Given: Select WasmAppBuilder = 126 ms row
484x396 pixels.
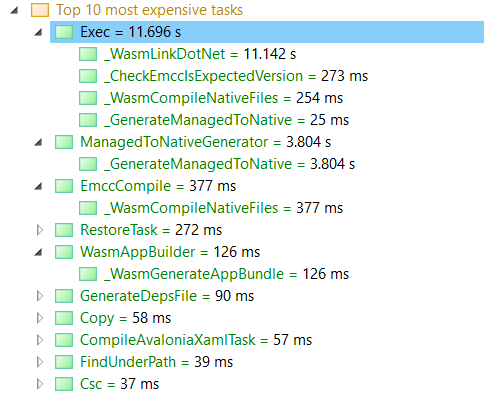Looking at the screenshot, I should [x=170, y=252].
